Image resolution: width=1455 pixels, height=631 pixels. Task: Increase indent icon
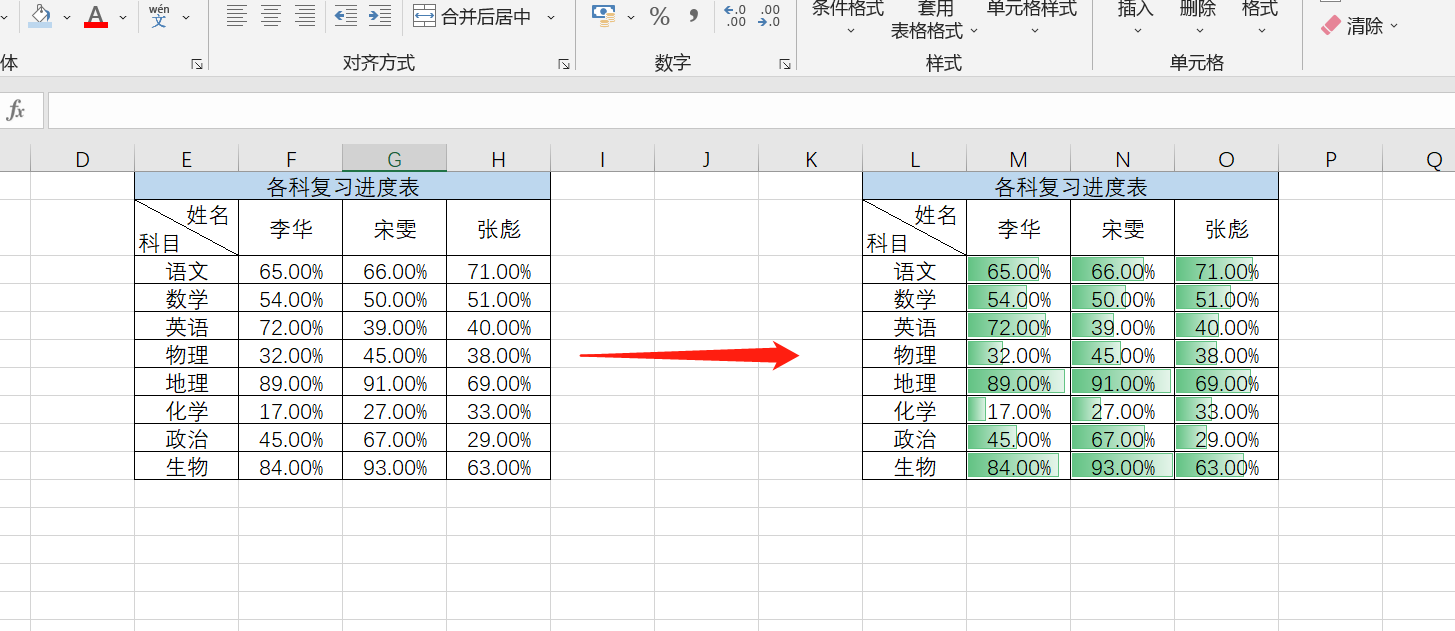pyautogui.click(x=380, y=16)
